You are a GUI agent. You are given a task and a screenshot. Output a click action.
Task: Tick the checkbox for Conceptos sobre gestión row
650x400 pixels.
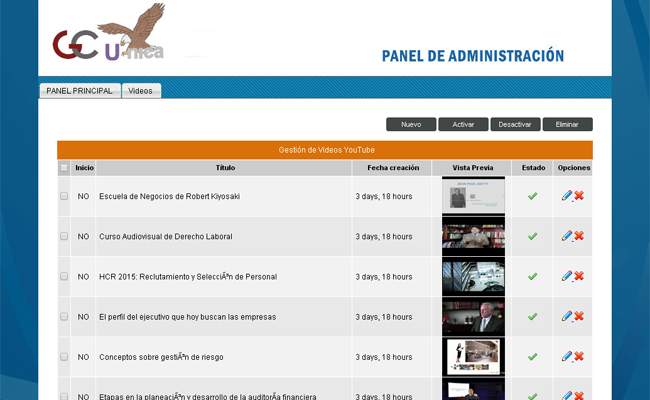[x=65, y=356]
